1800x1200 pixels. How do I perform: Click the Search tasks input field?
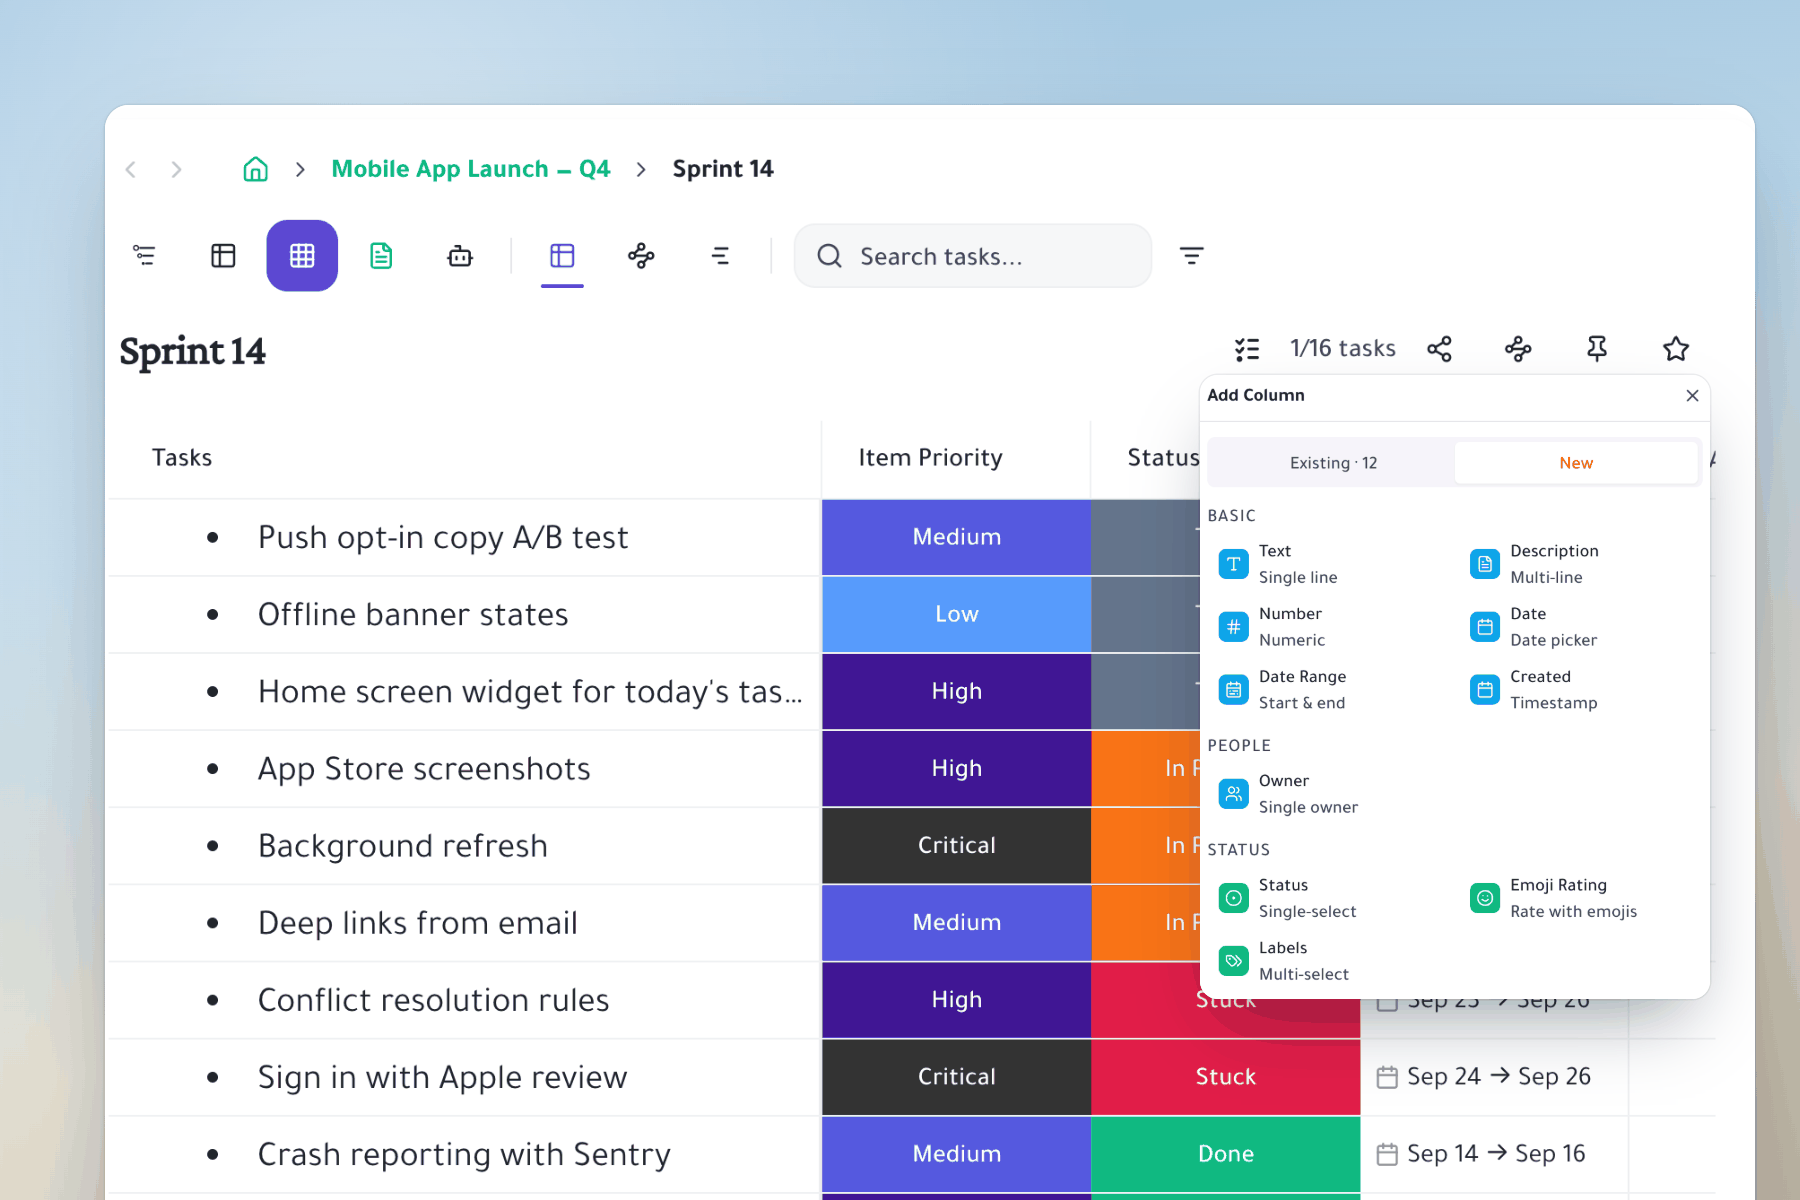click(973, 256)
